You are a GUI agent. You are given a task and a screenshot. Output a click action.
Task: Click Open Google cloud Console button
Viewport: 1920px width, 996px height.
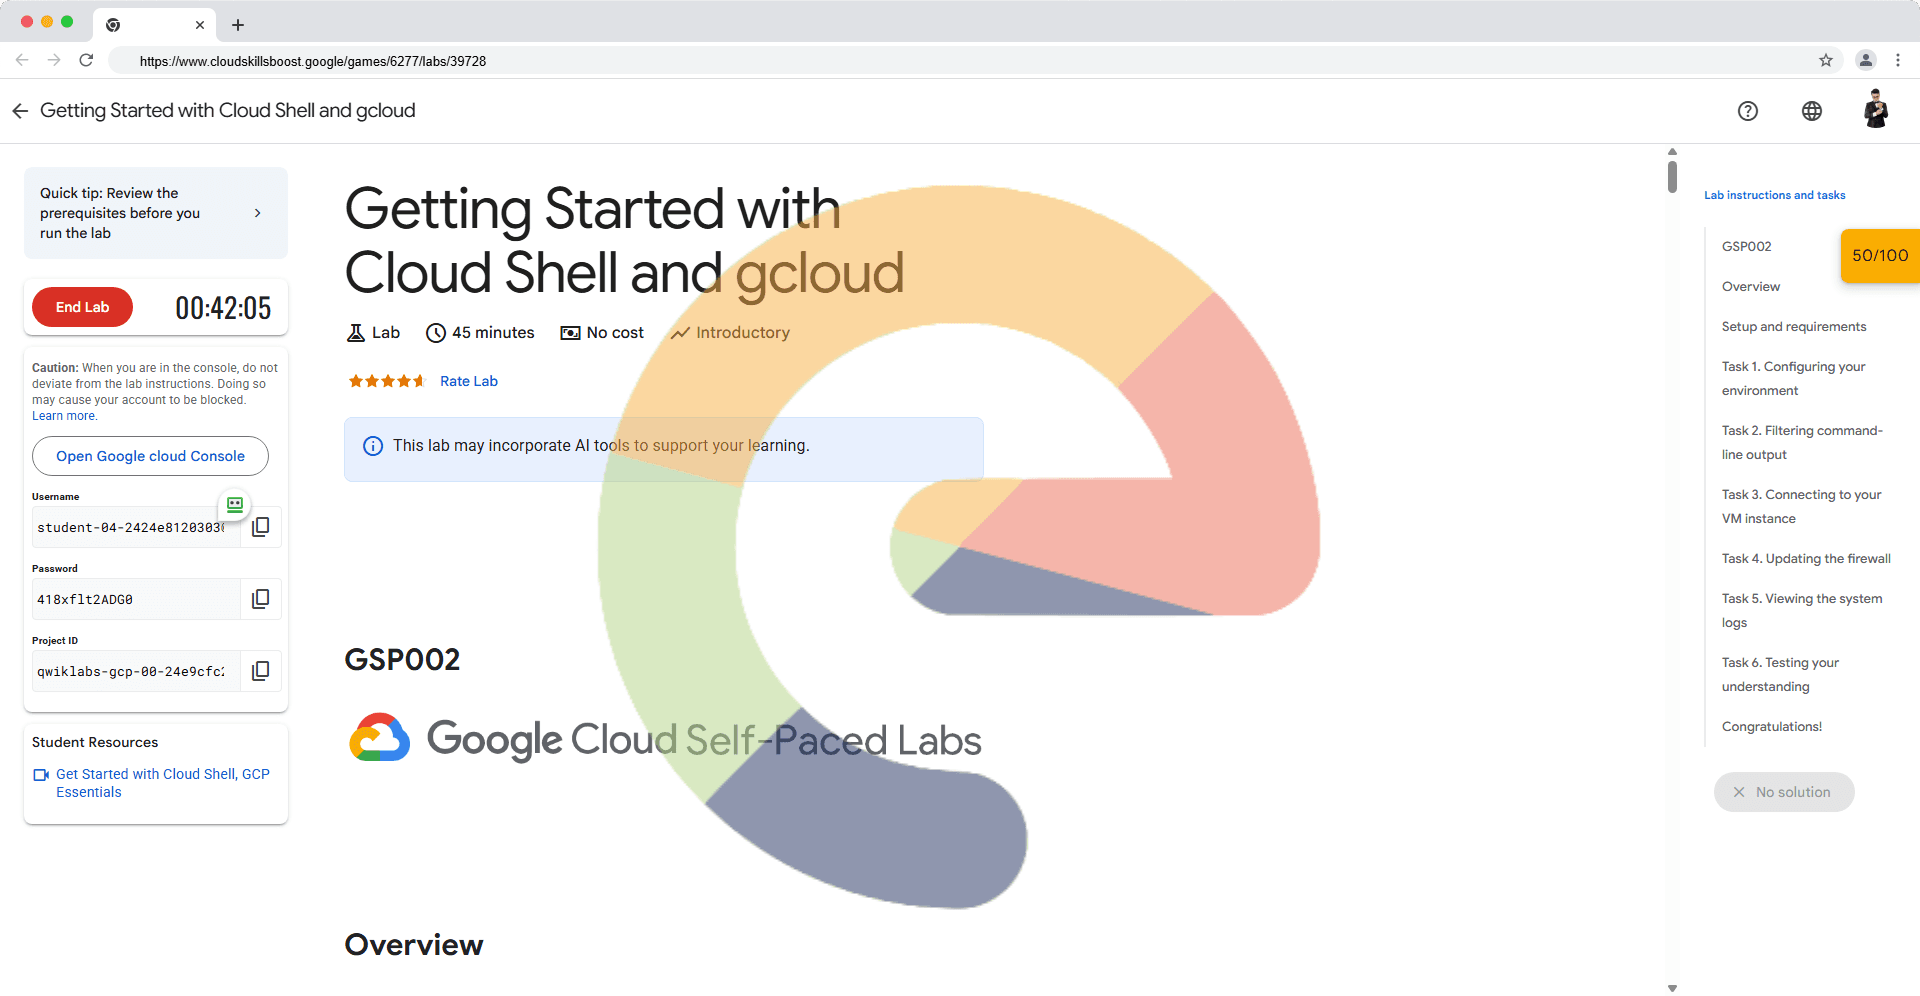tap(150, 456)
